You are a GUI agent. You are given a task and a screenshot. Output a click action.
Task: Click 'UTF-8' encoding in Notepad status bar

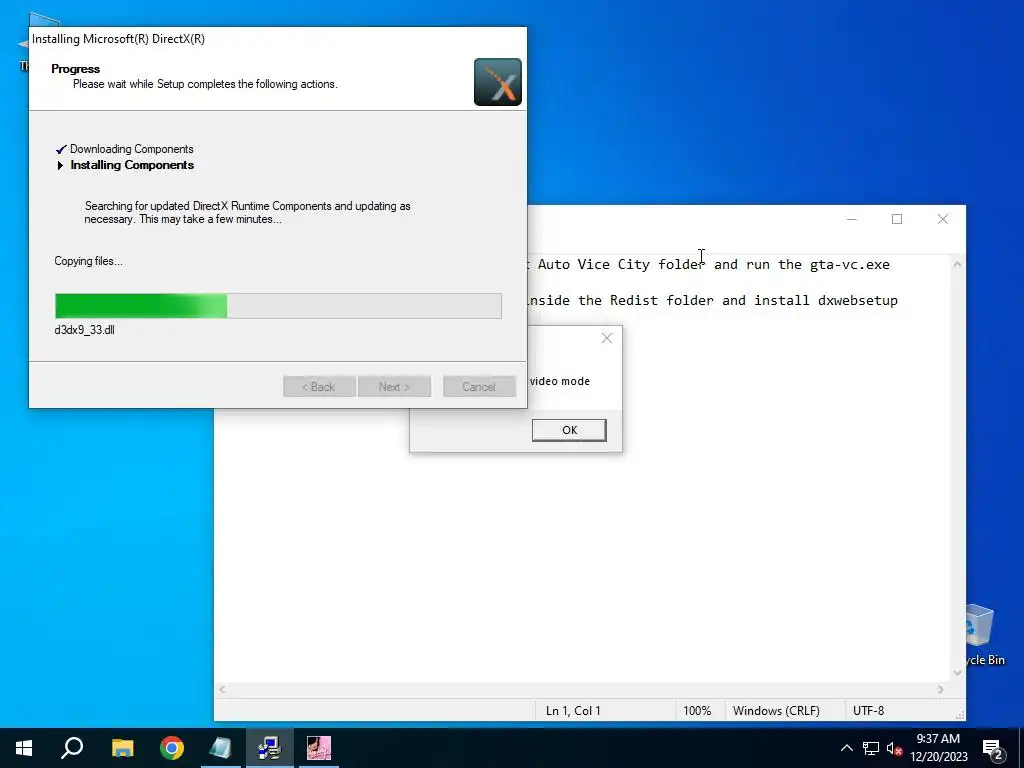868,711
